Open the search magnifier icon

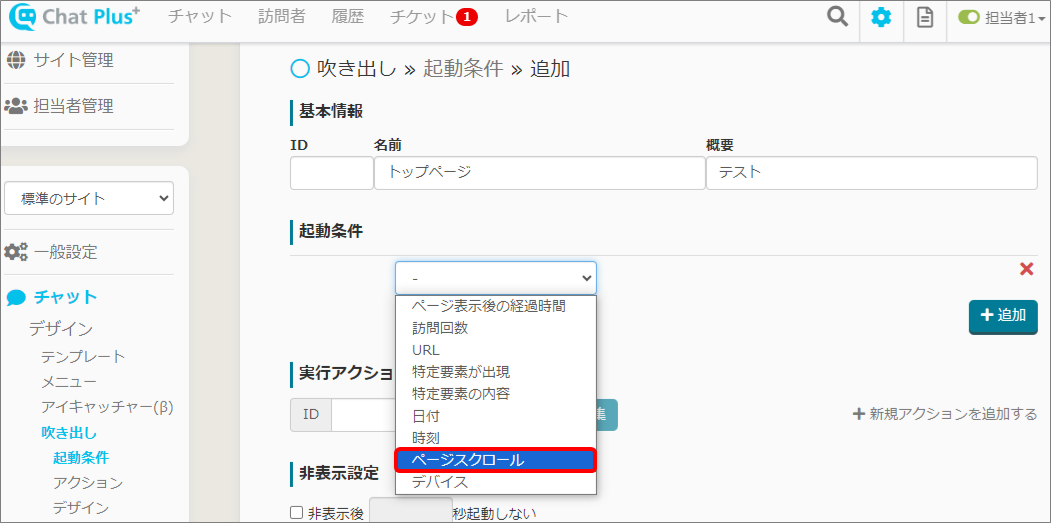[837, 17]
